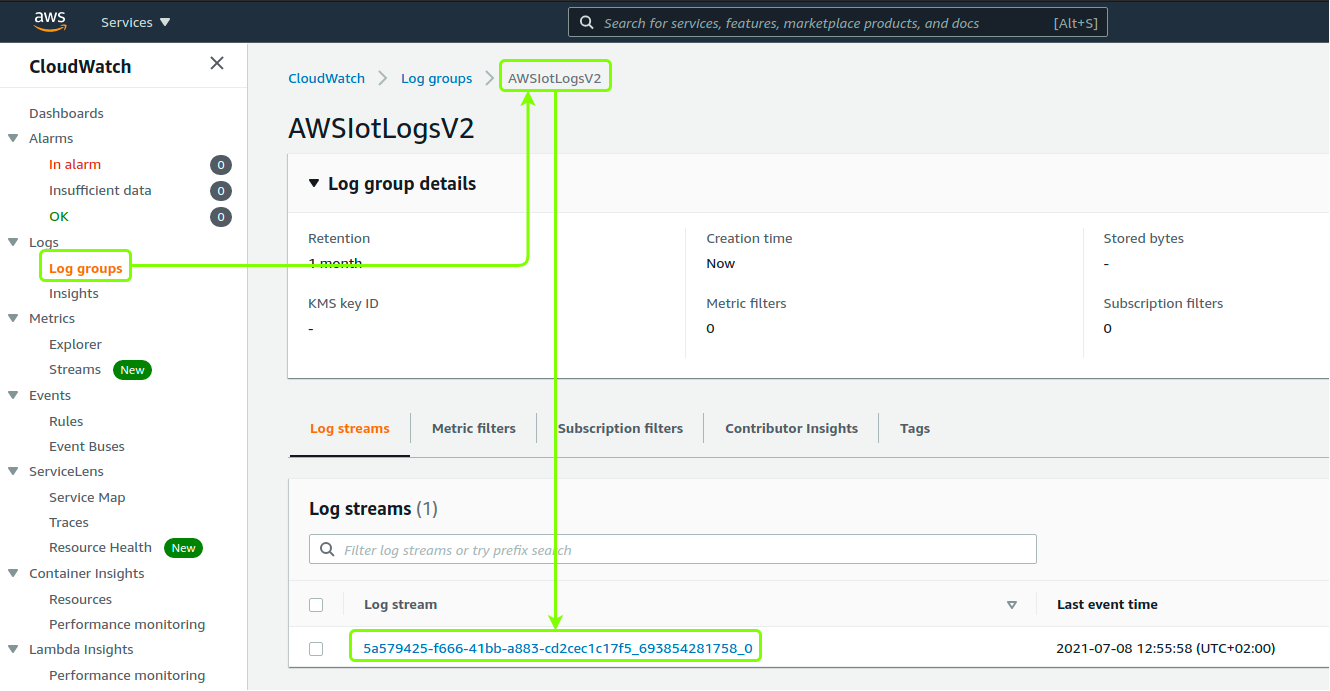Image resolution: width=1330 pixels, height=691 pixels.
Task: Click the Stored bytes label
Action: tap(1143, 238)
